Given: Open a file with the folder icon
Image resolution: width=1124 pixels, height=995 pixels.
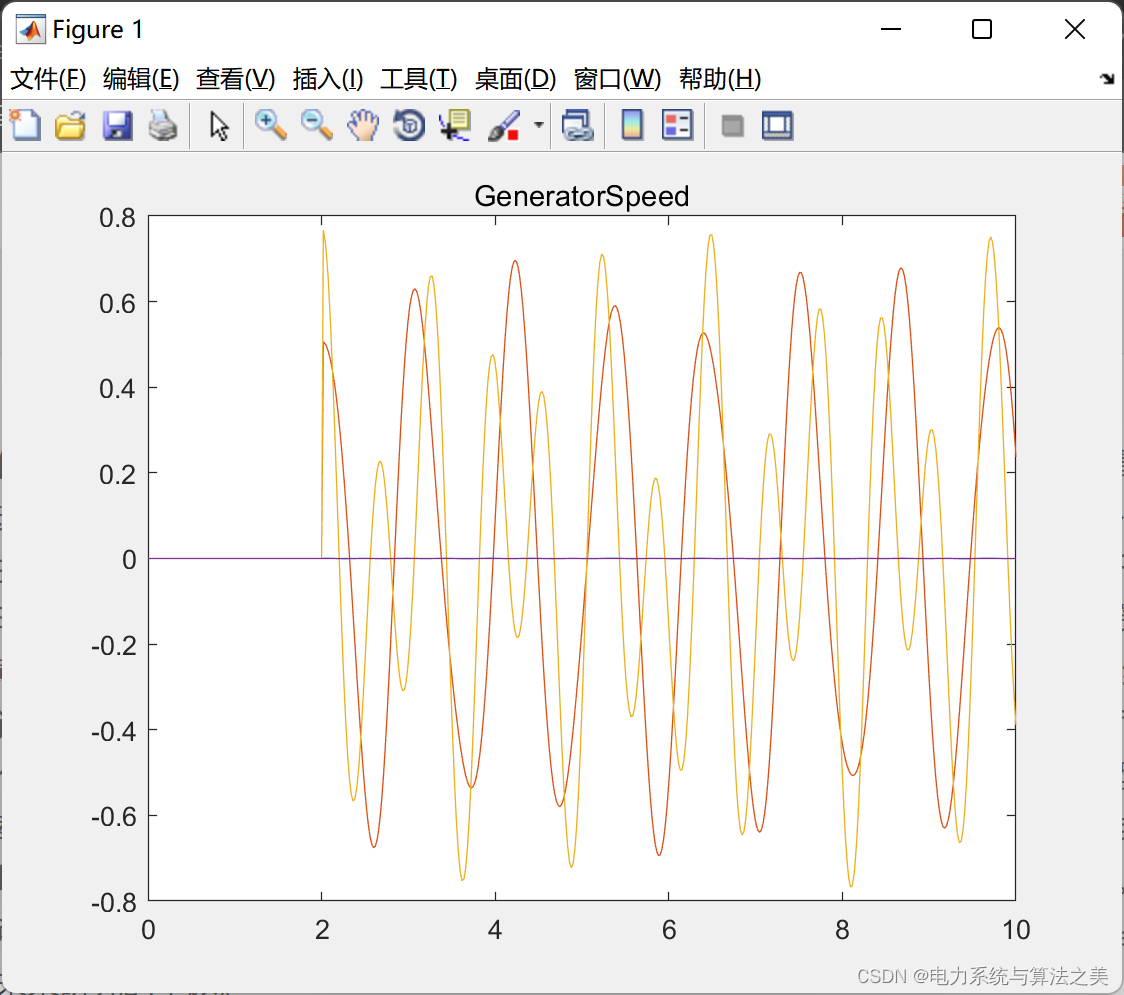Looking at the screenshot, I should 70,125.
